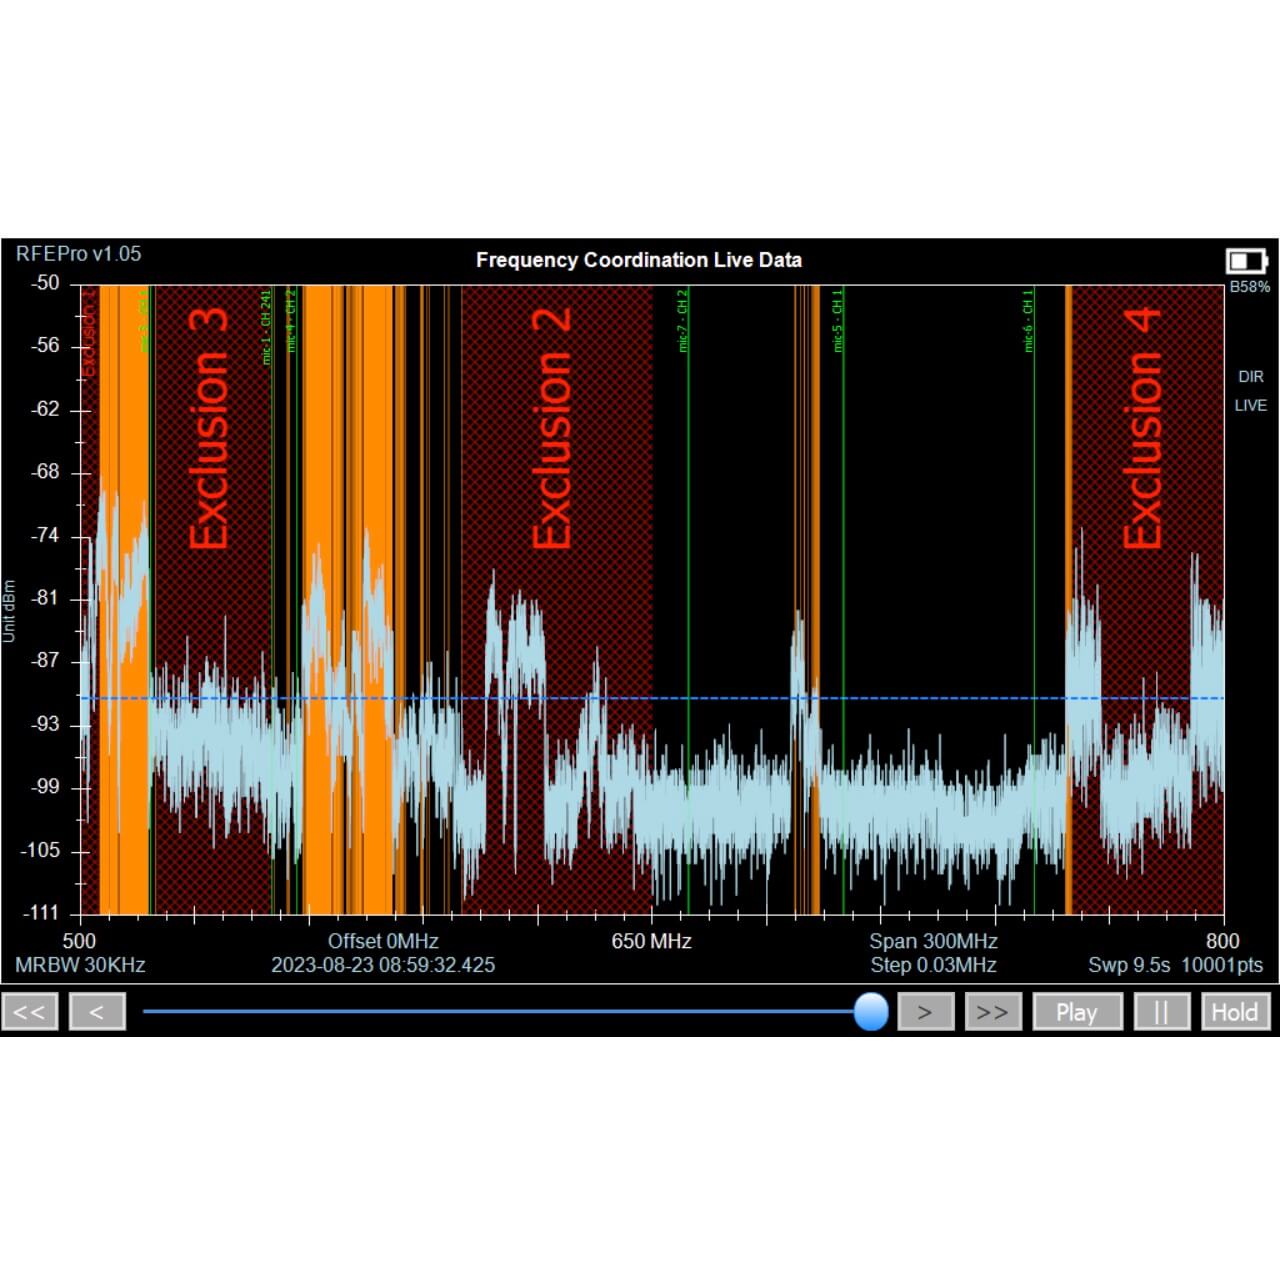
Task: Click the -111 dBm axis value
Action: pyautogui.click(x=41, y=913)
